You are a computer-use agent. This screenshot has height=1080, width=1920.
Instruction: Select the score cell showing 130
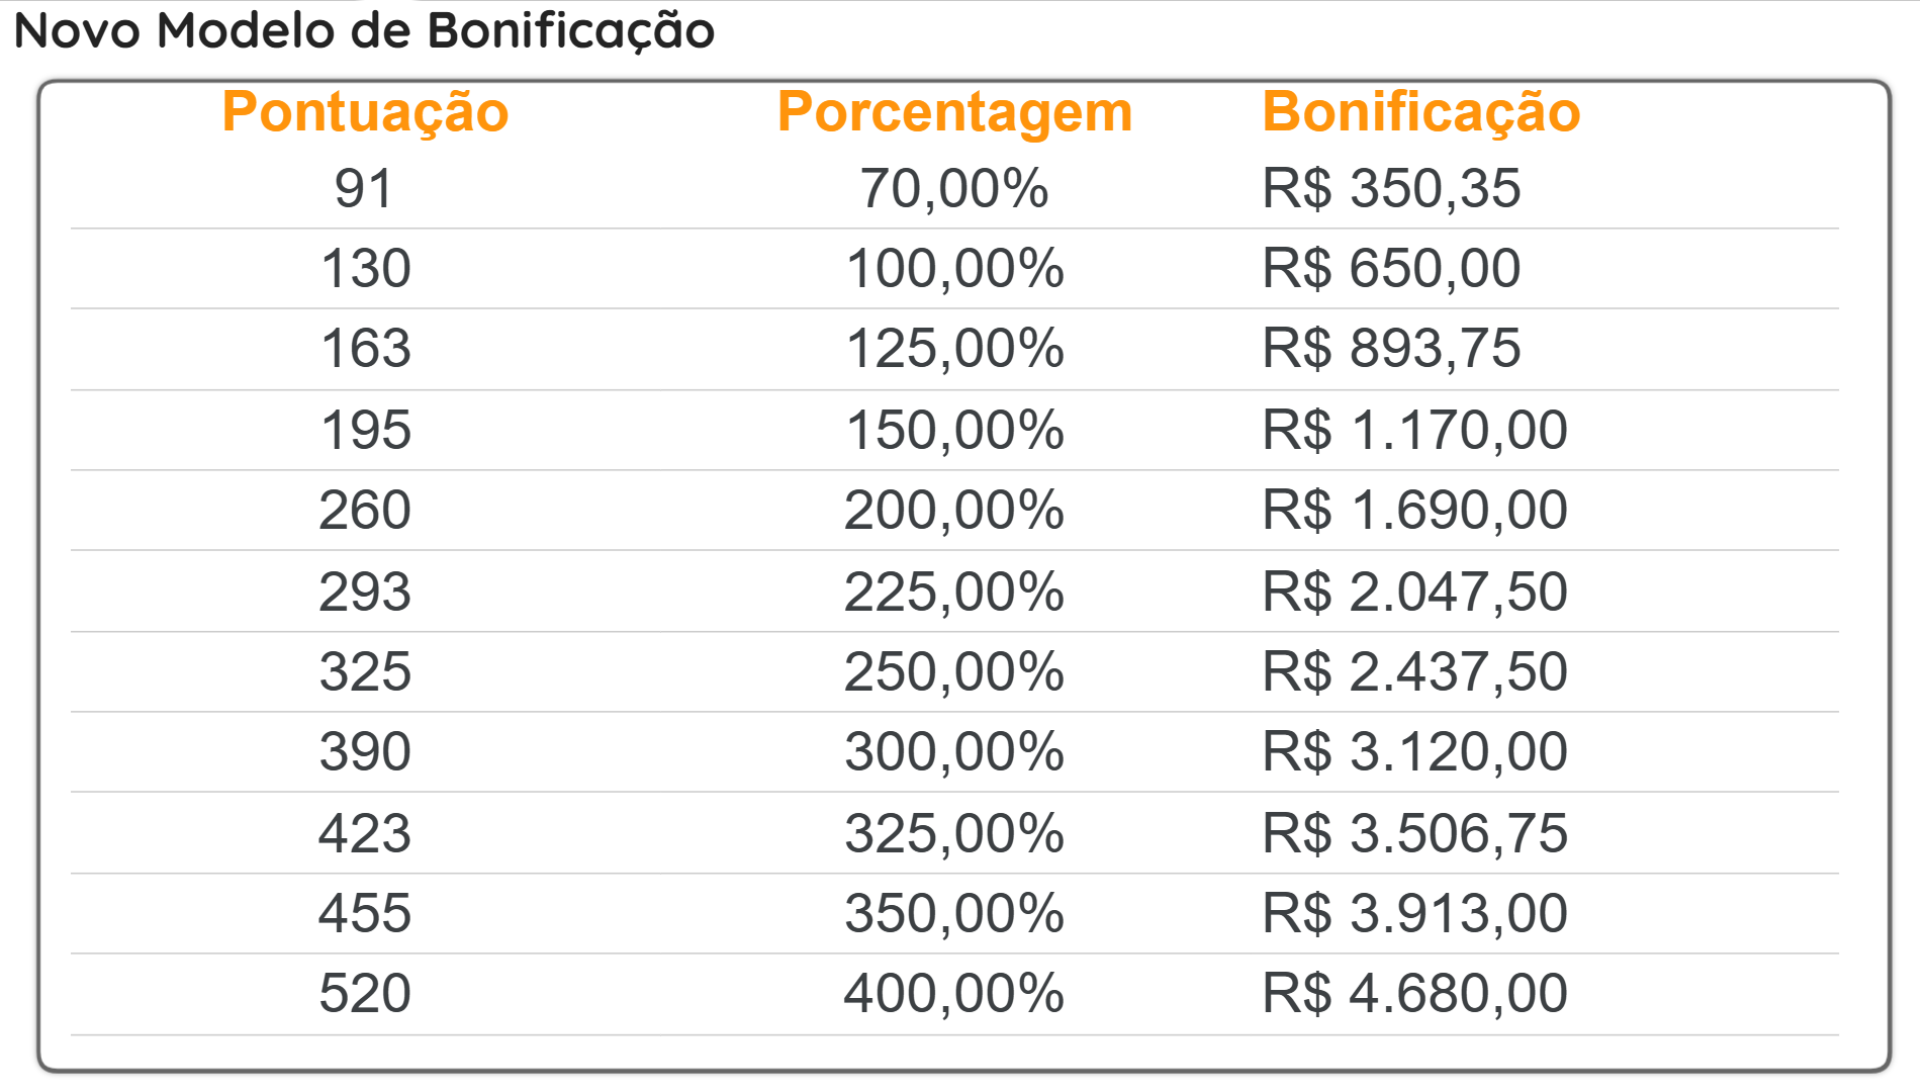[x=365, y=268]
